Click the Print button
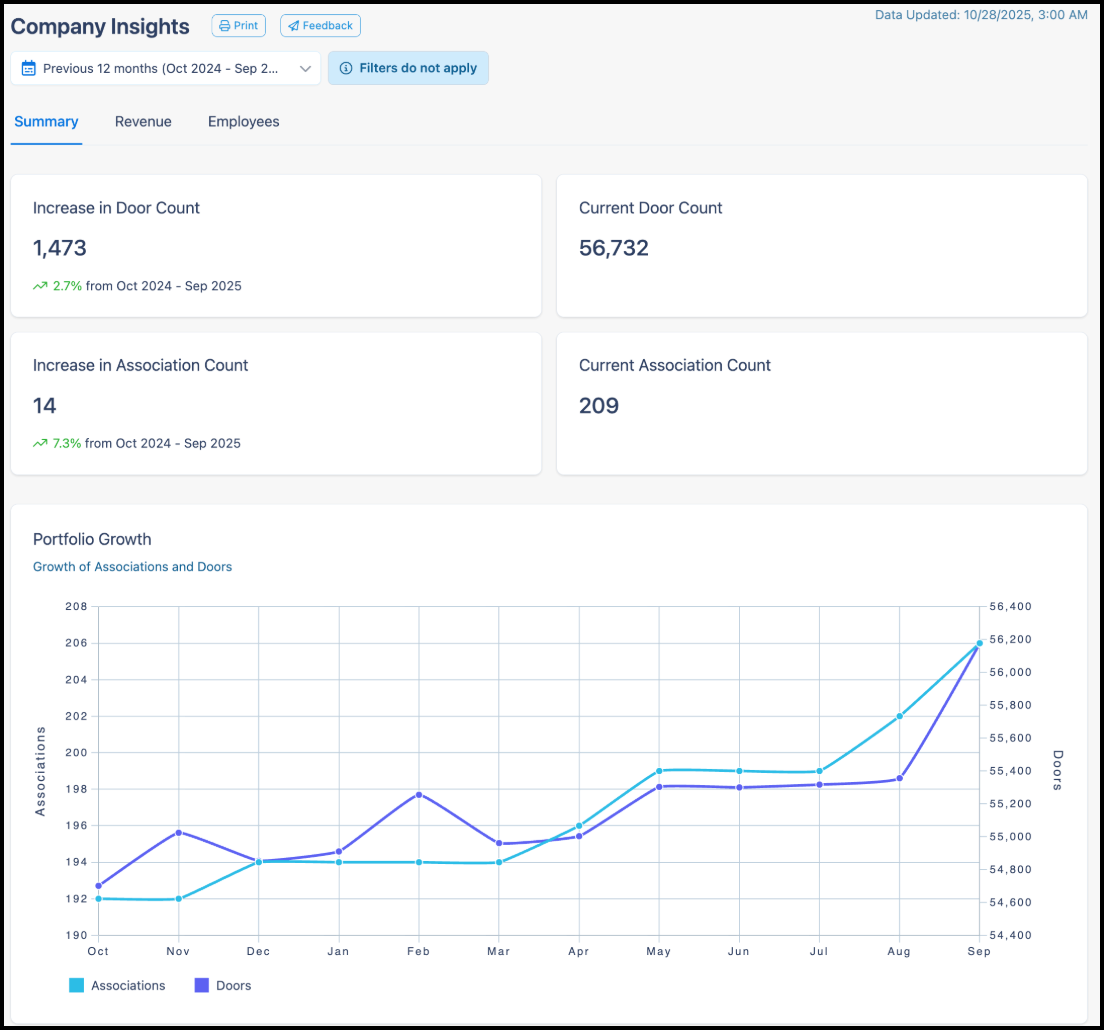Image resolution: width=1104 pixels, height=1030 pixels. click(239, 25)
